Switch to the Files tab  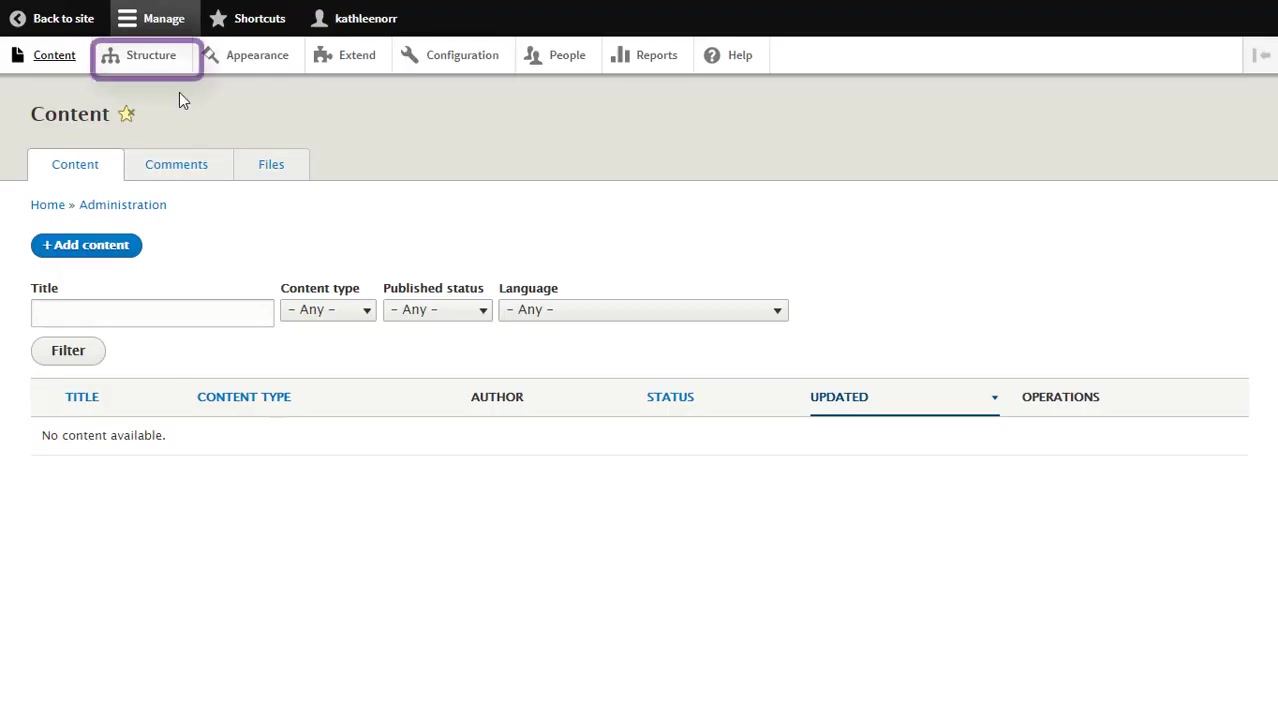tap(271, 164)
